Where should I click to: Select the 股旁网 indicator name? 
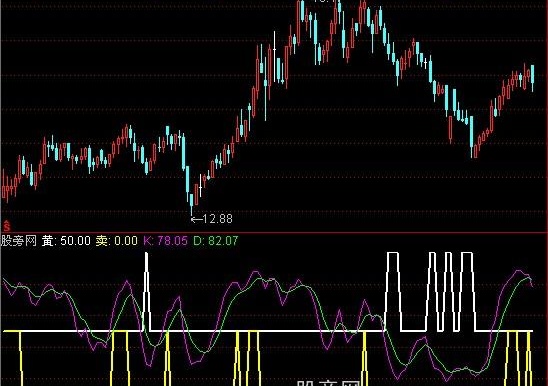pyautogui.click(x=19, y=241)
